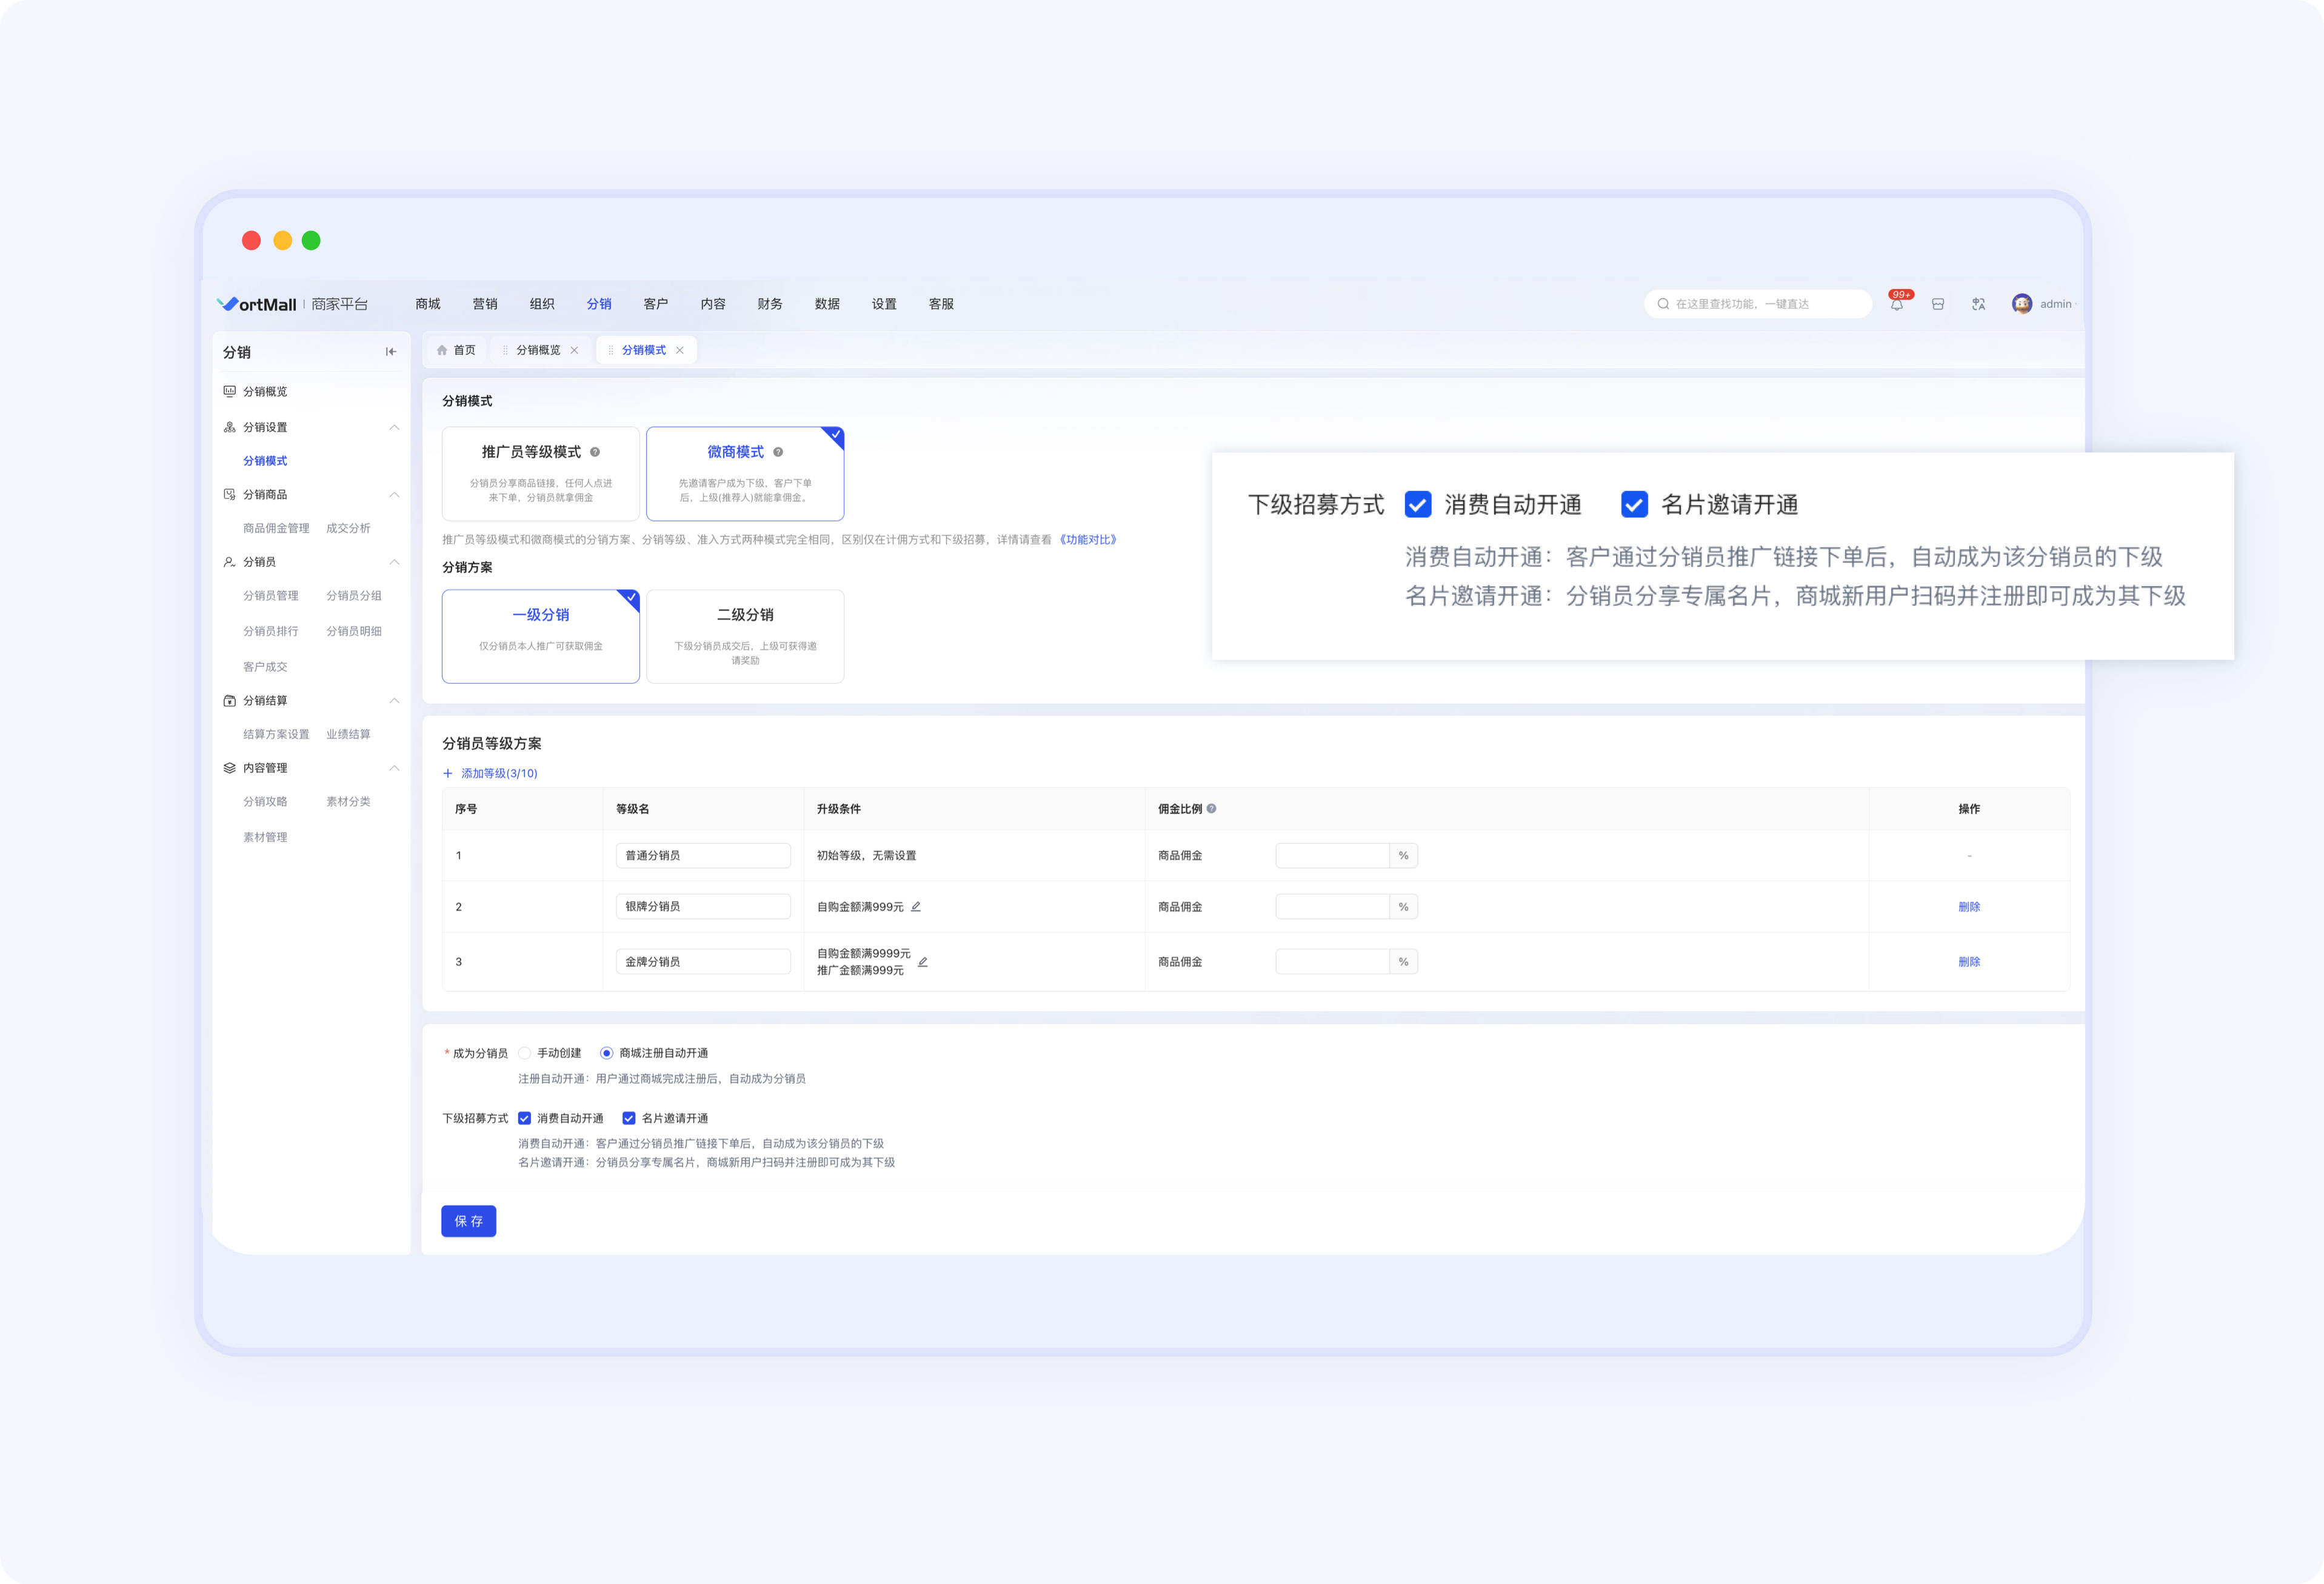Screen dimensions: 2324x1584
Task: Click the language translate icon
Action: tap(1979, 304)
